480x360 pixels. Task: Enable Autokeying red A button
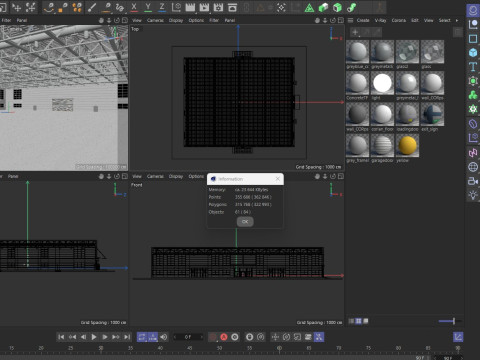[224, 337]
